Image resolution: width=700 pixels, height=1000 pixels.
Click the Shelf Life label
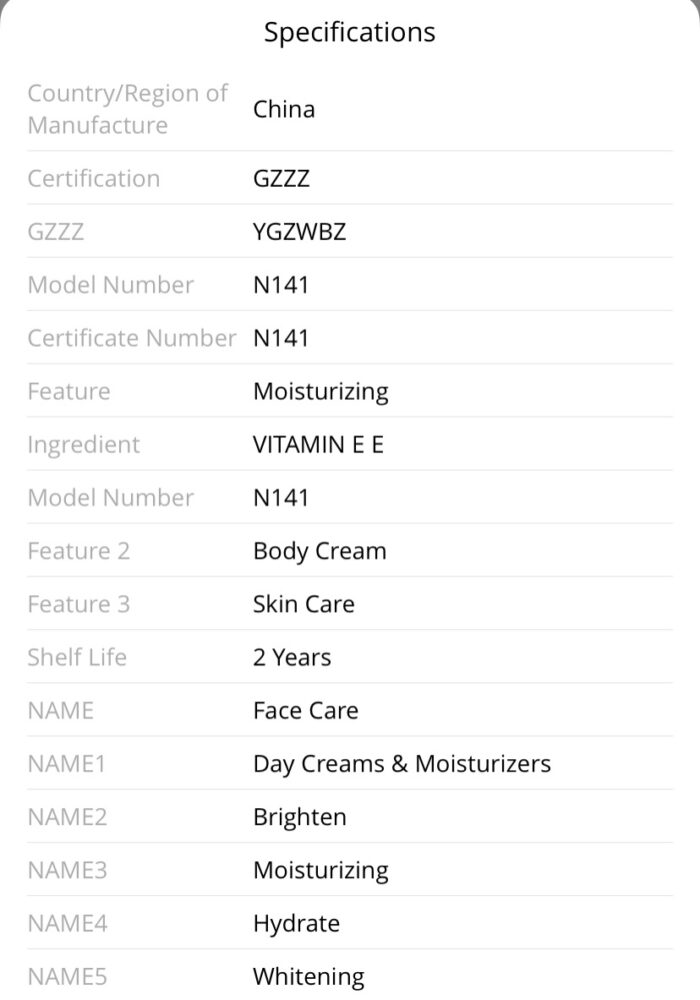[x=77, y=657]
